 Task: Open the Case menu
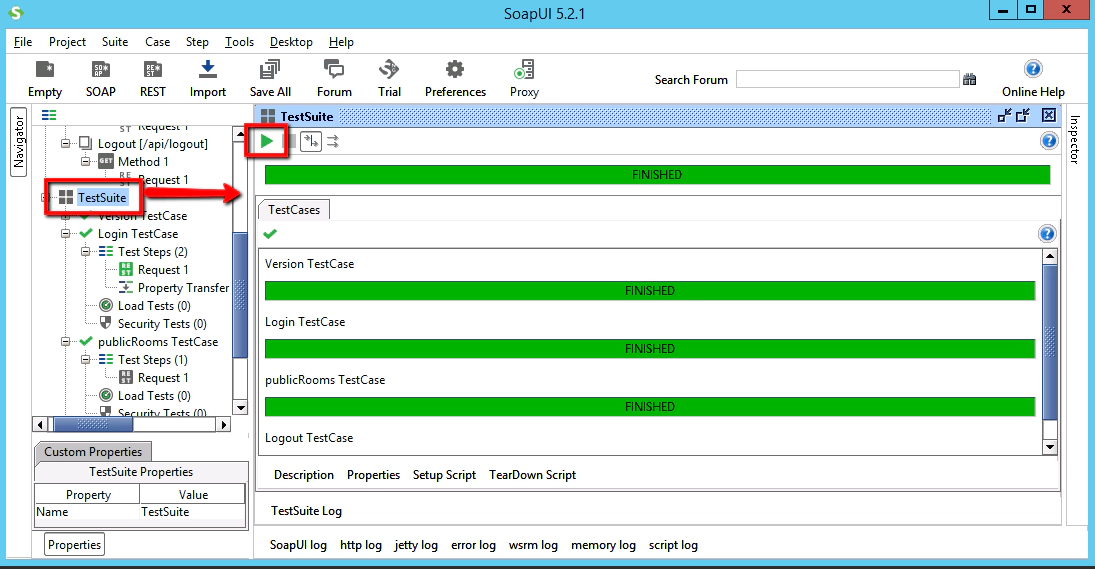point(157,42)
